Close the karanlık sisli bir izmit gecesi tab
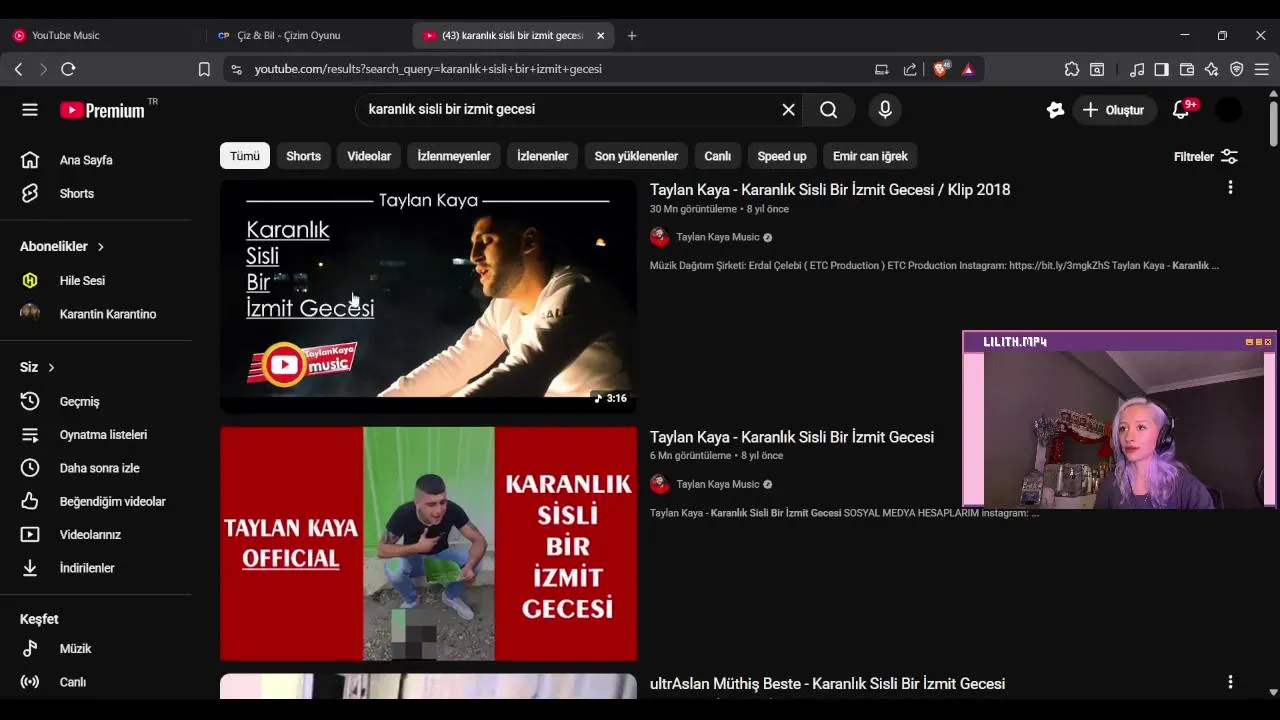The image size is (1280, 720). pyautogui.click(x=600, y=35)
